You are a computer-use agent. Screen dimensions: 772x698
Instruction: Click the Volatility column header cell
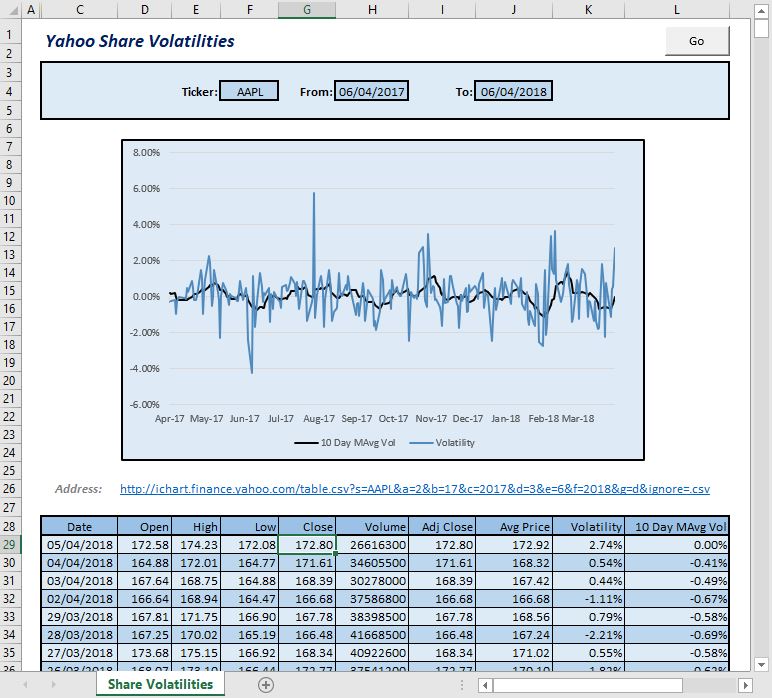point(588,527)
